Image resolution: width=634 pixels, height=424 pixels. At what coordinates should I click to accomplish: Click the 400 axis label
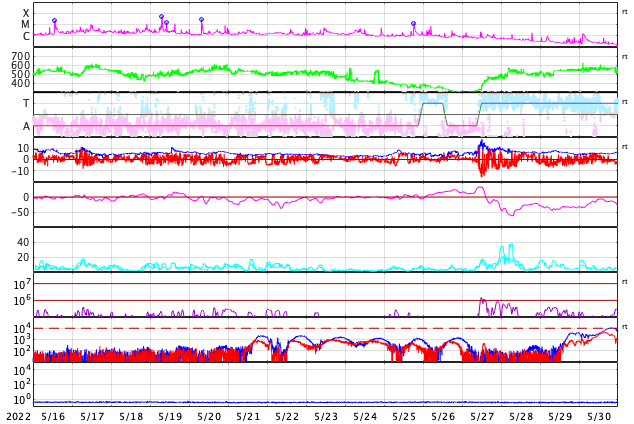coord(21,84)
